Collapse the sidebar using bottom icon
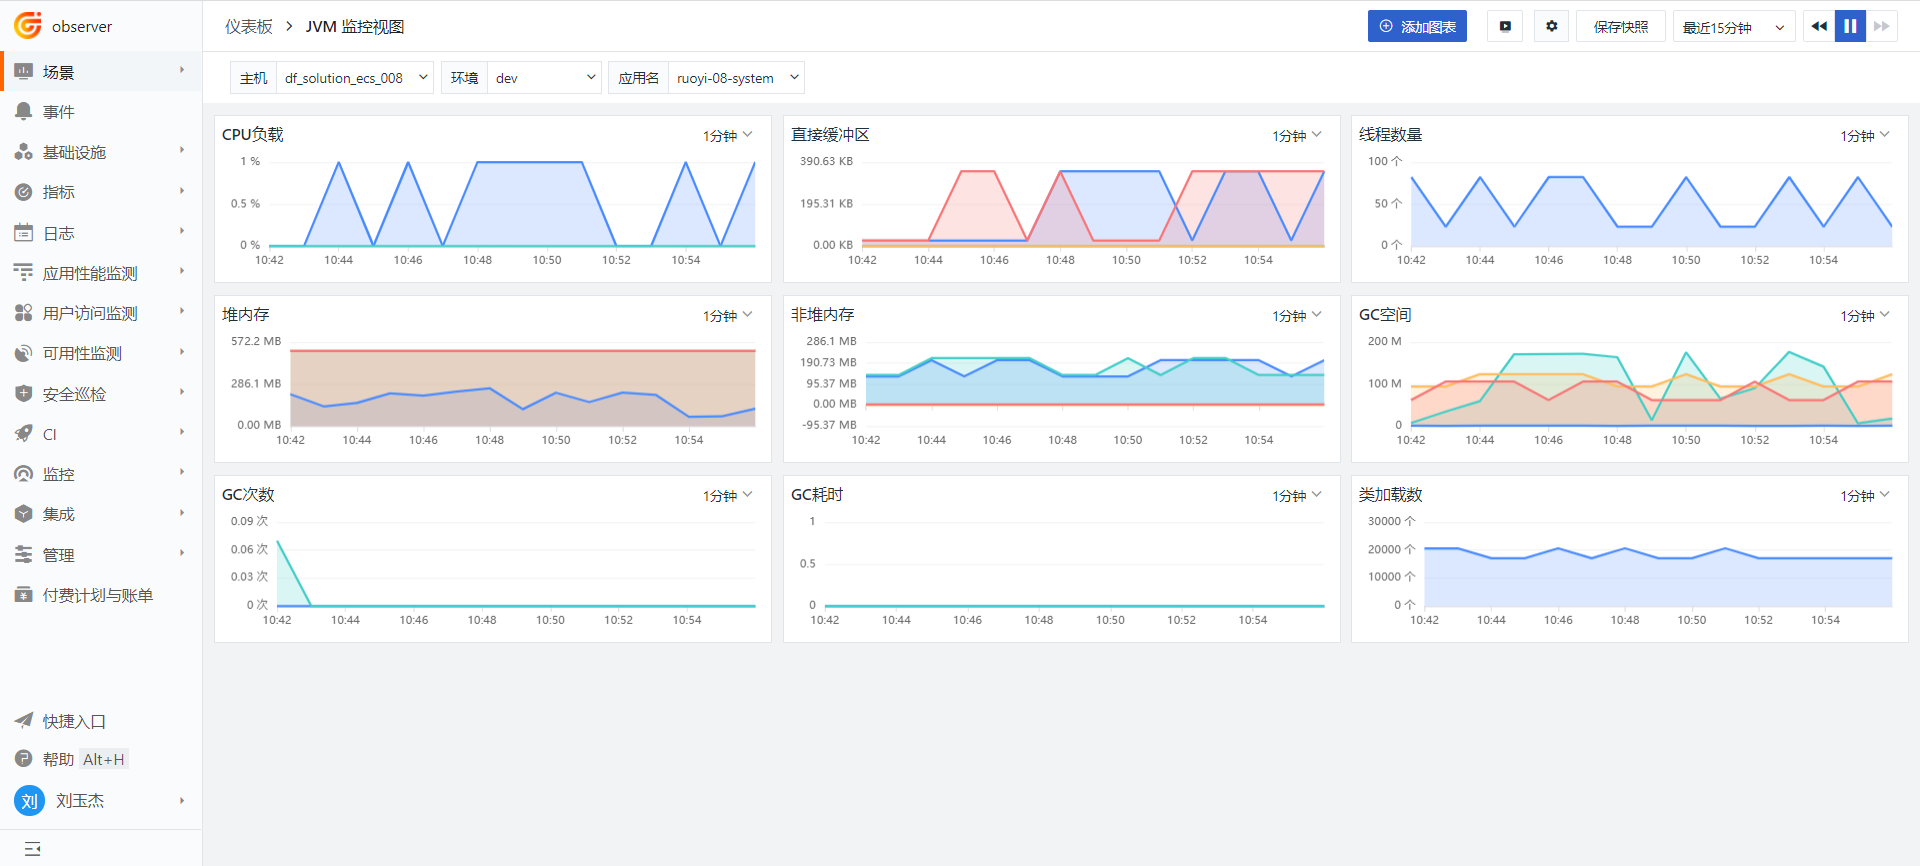Screen dimensions: 1920x866 pos(32,849)
